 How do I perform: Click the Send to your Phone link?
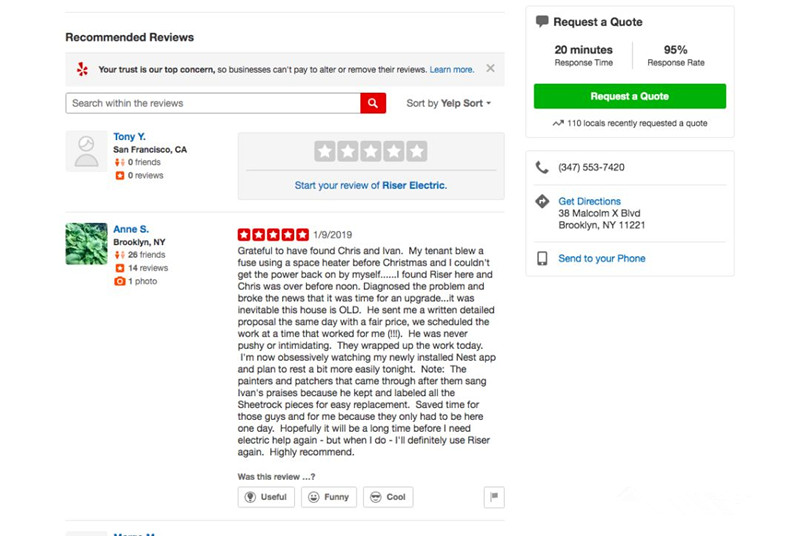601,258
